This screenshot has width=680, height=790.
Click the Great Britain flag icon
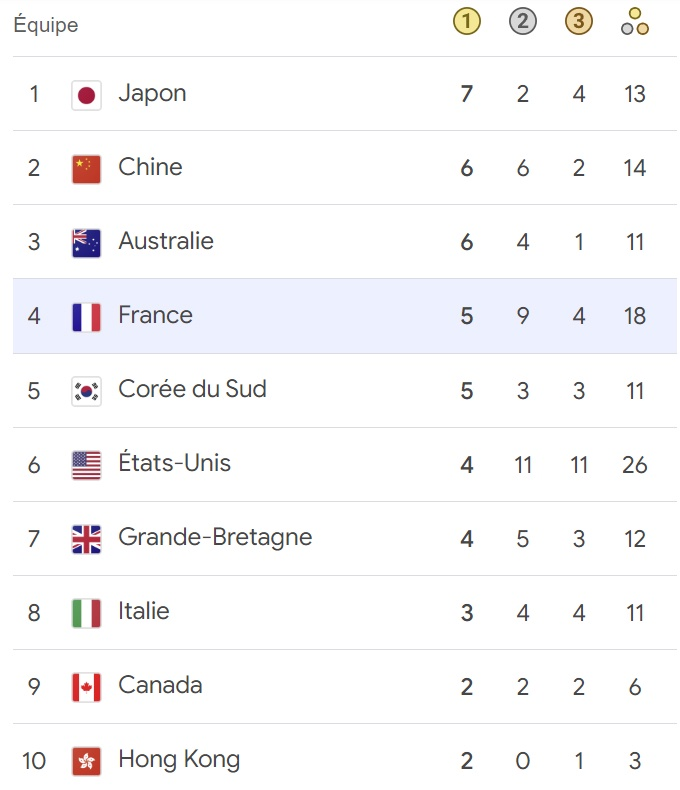coord(87,539)
